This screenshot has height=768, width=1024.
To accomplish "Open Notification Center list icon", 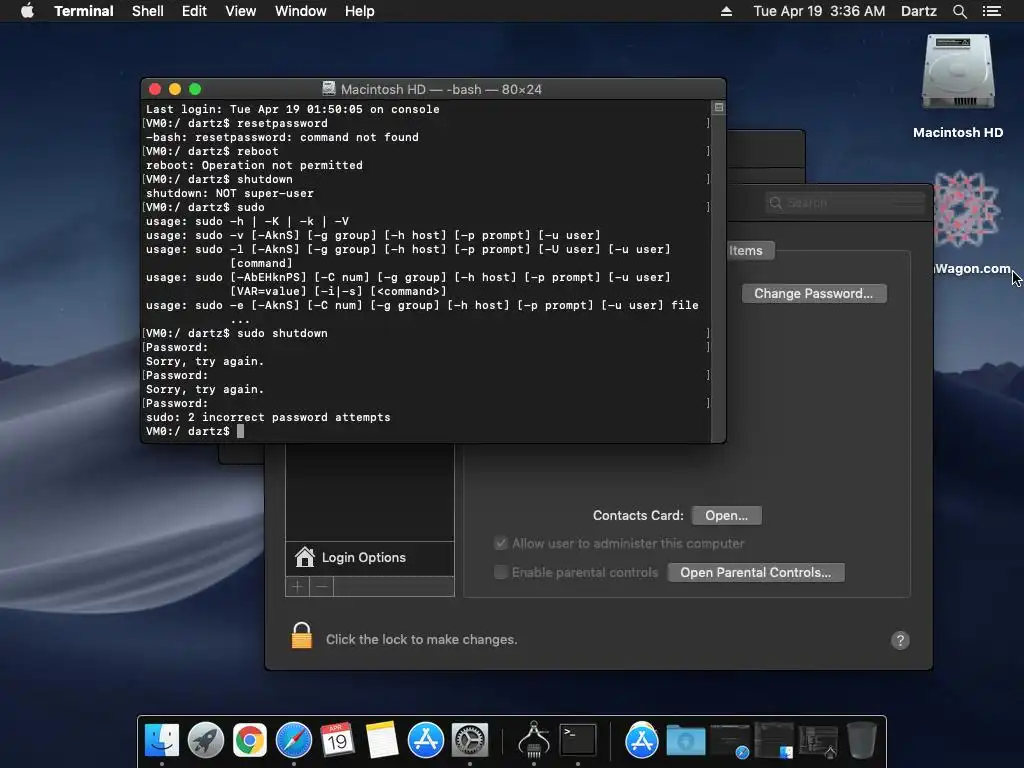I will click(x=992, y=11).
